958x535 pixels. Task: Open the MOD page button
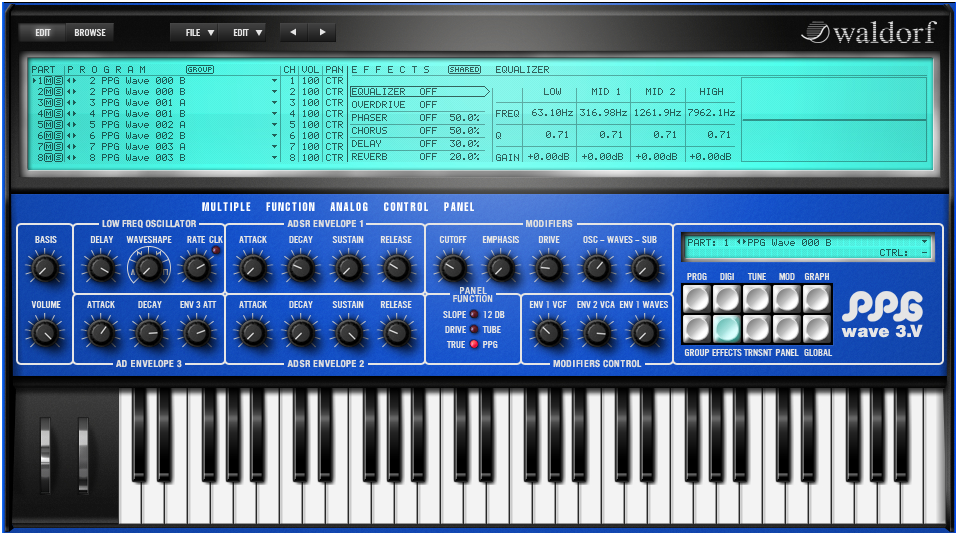786,300
